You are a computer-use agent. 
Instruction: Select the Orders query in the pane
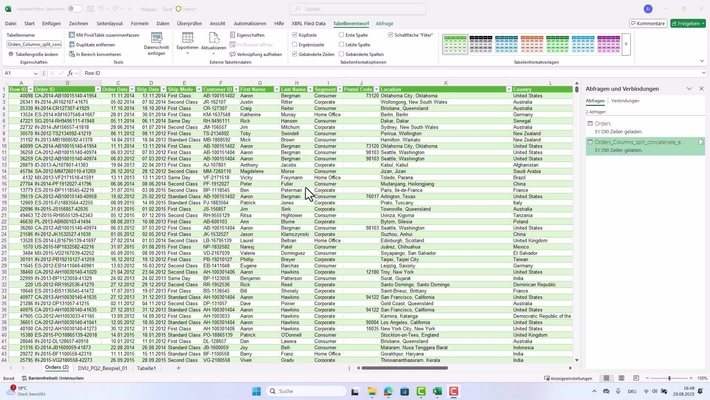tap(645, 127)
